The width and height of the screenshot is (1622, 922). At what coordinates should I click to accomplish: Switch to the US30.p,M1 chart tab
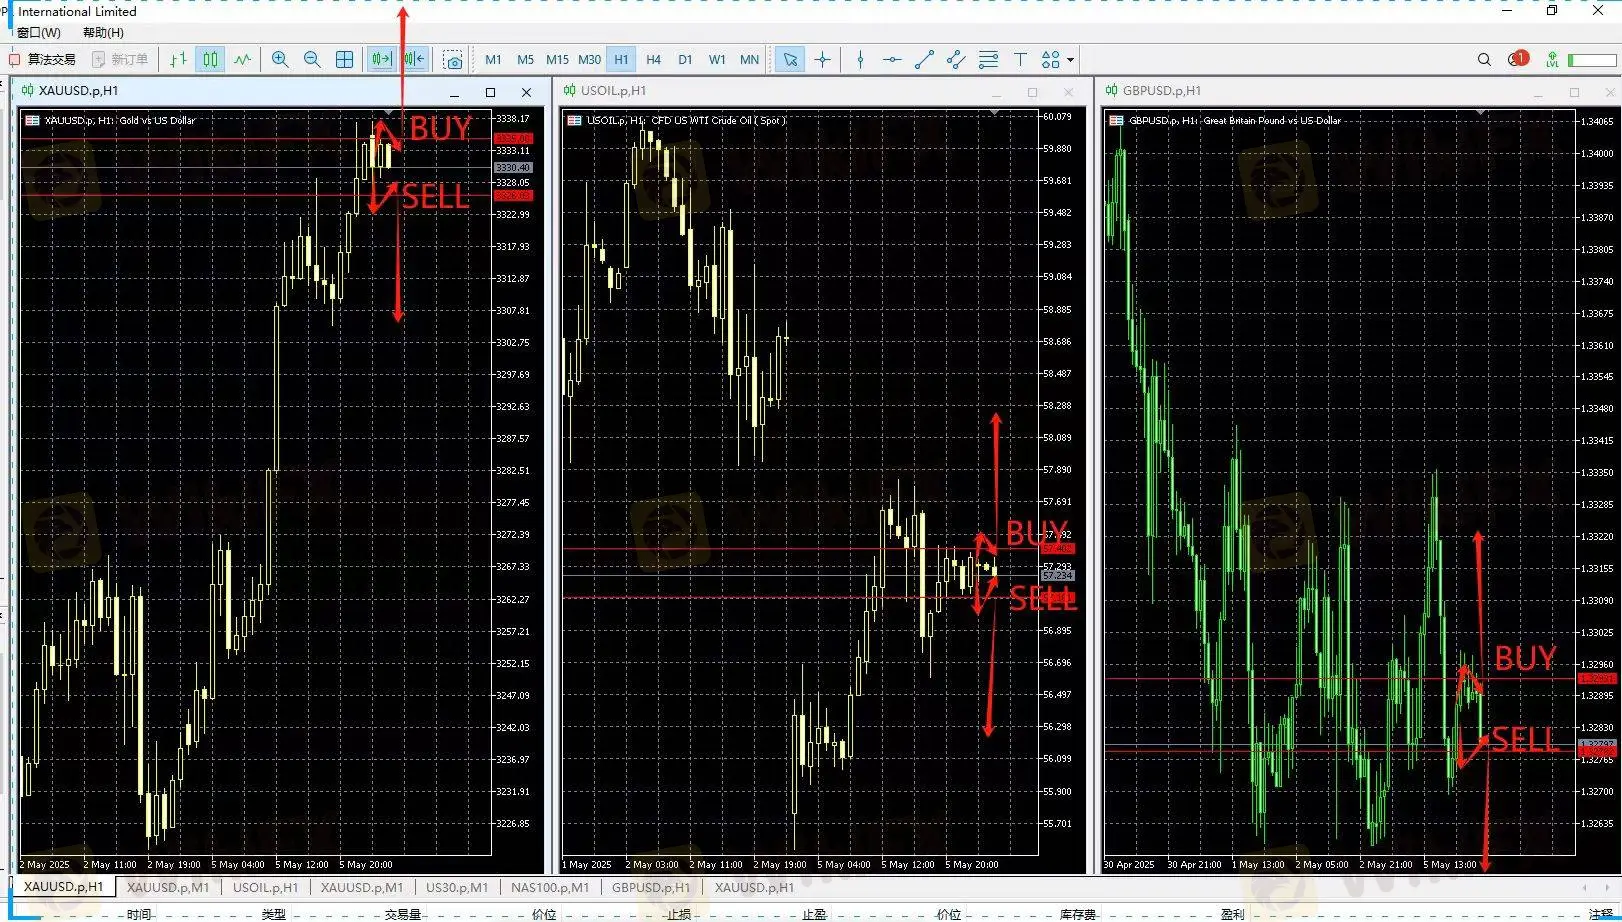[x=457, y=887]
